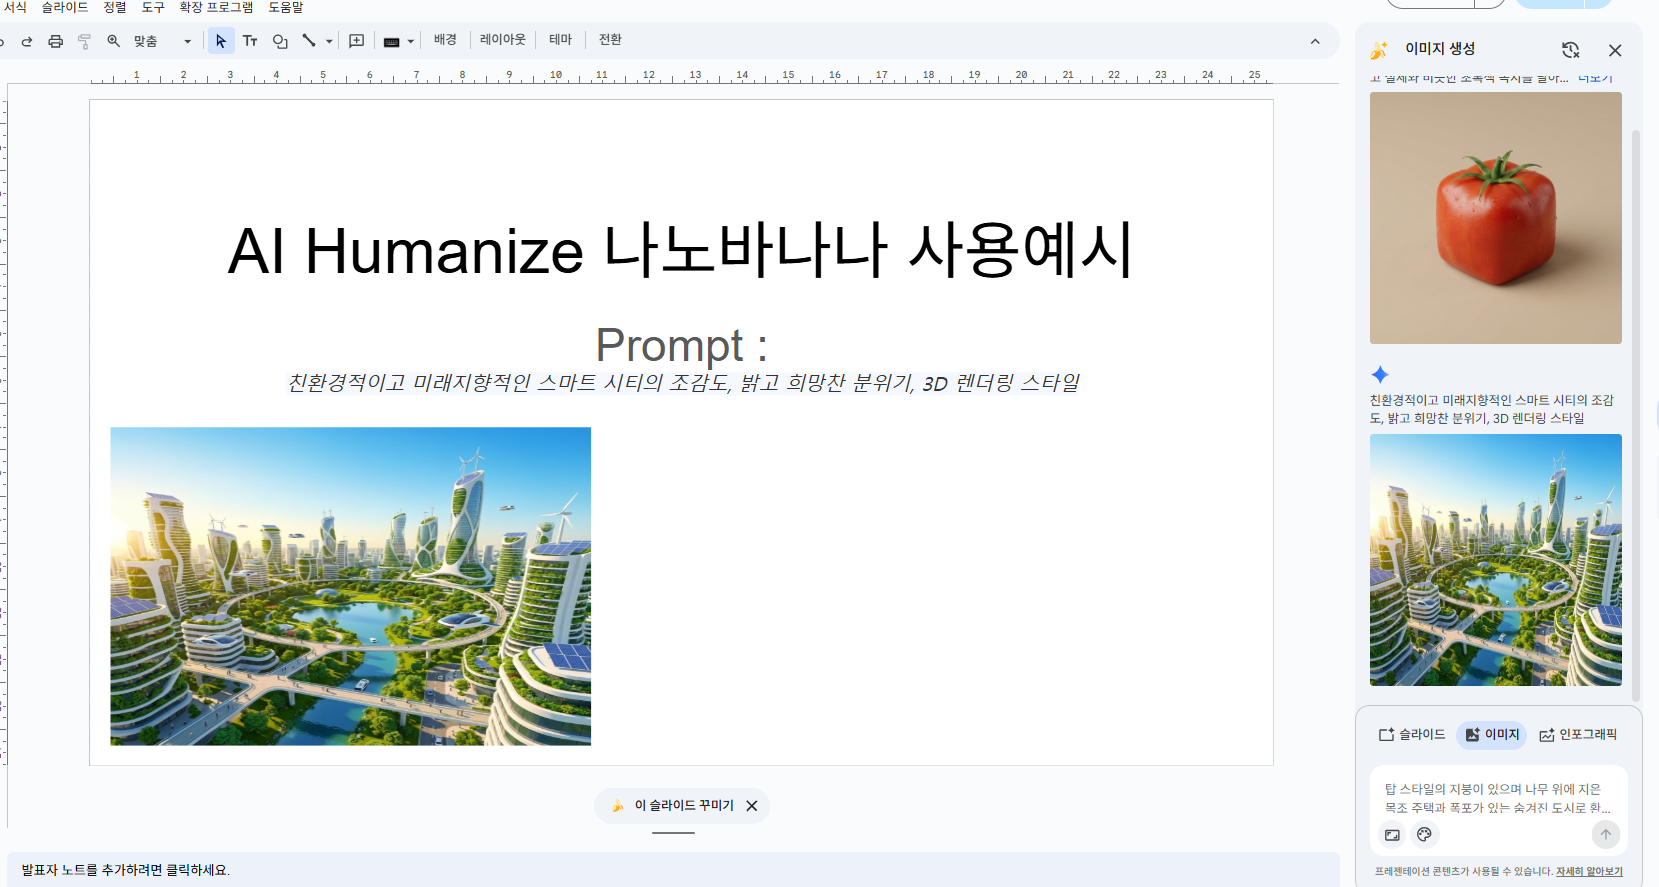This screenshot has height=887, width=1659.
Task: Click the redo arrow icon in the toolbar
Action: click(x=27, y=41)
